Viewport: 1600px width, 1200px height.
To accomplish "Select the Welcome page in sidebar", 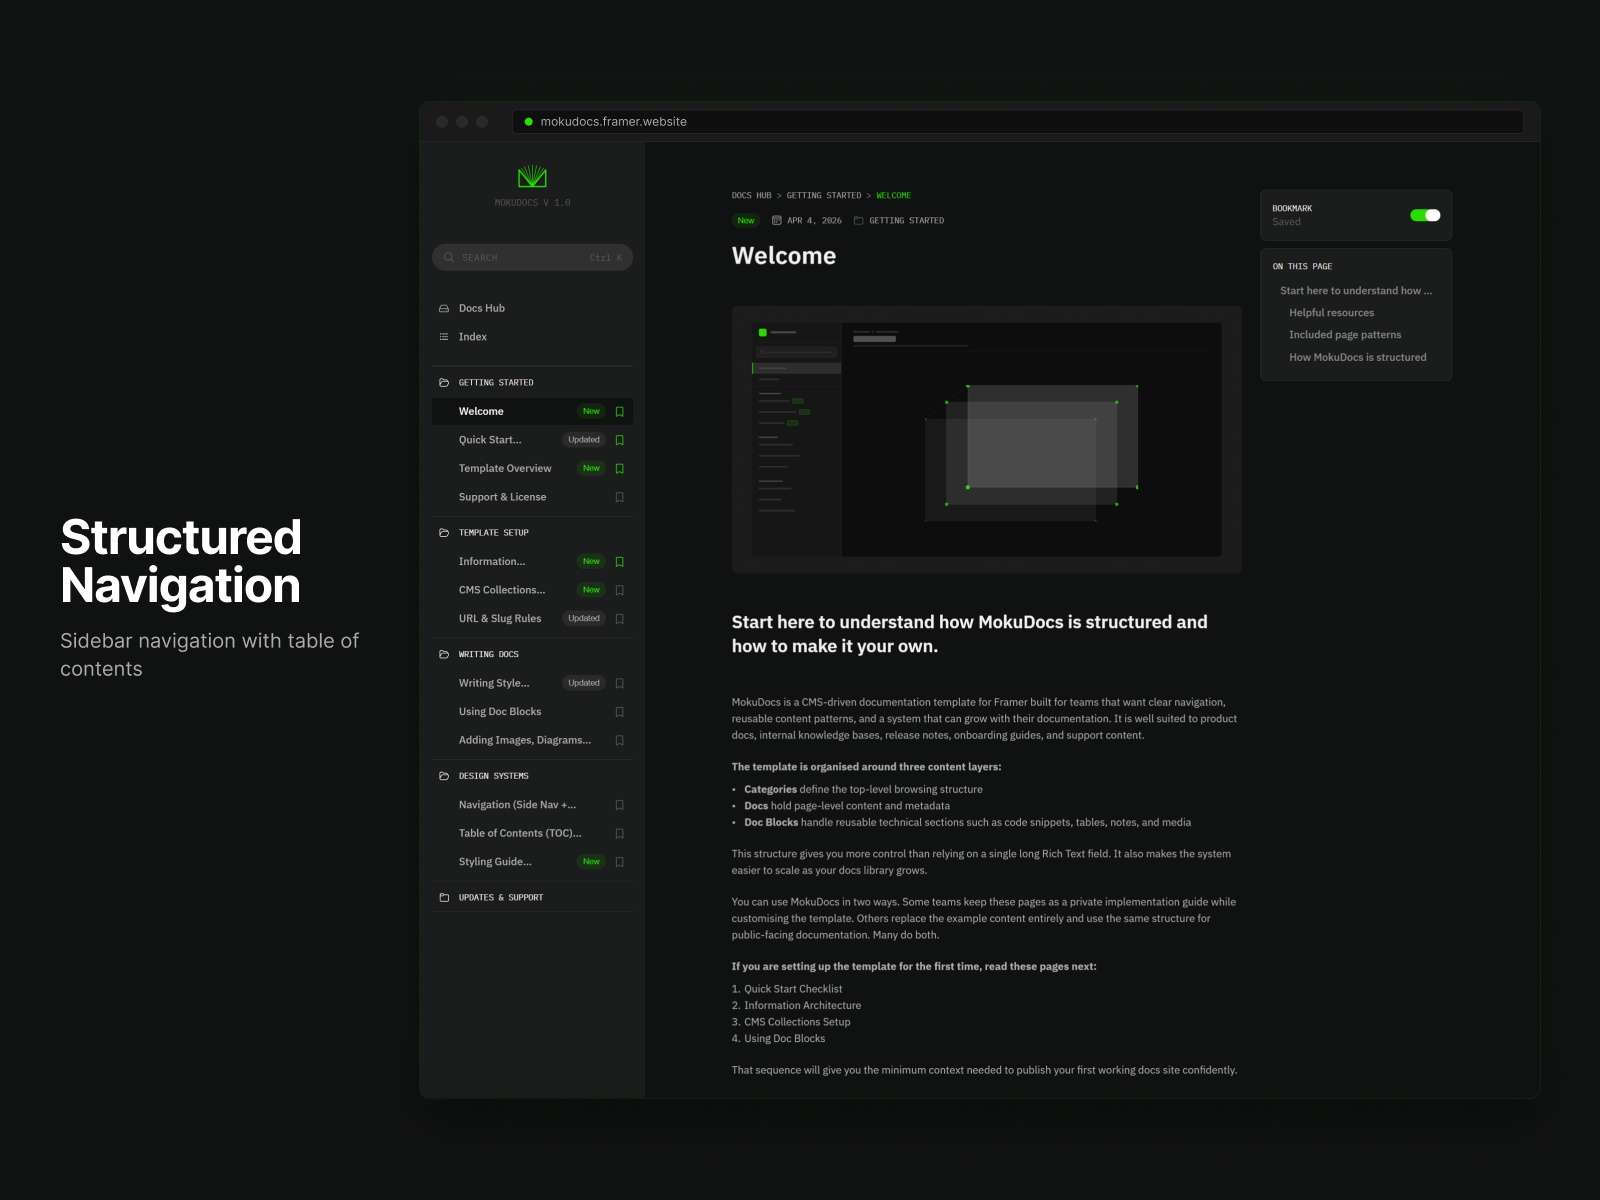I will coord(532,411).
